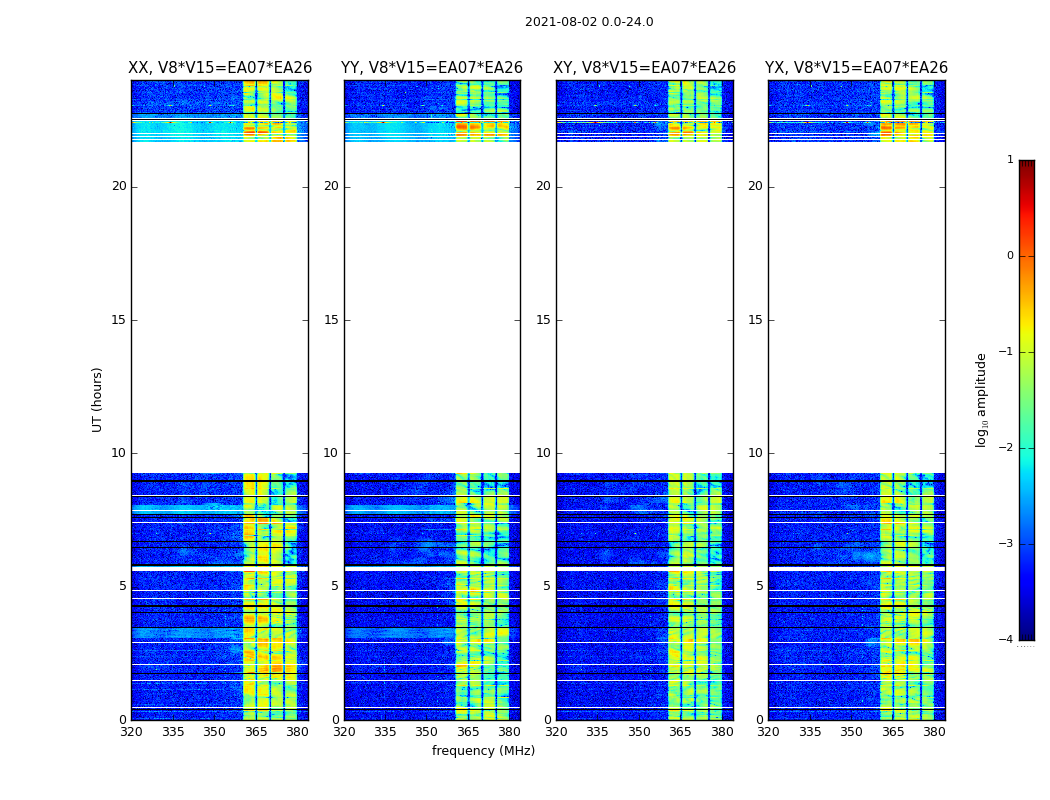Click the date title 2021-08-02 0.0-24.0

(589, 22)
